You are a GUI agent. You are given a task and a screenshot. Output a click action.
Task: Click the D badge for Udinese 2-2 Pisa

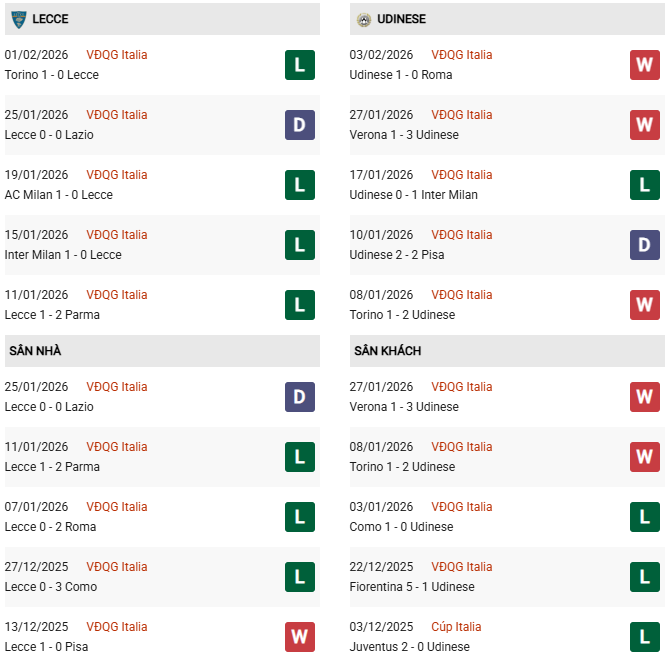644,245
